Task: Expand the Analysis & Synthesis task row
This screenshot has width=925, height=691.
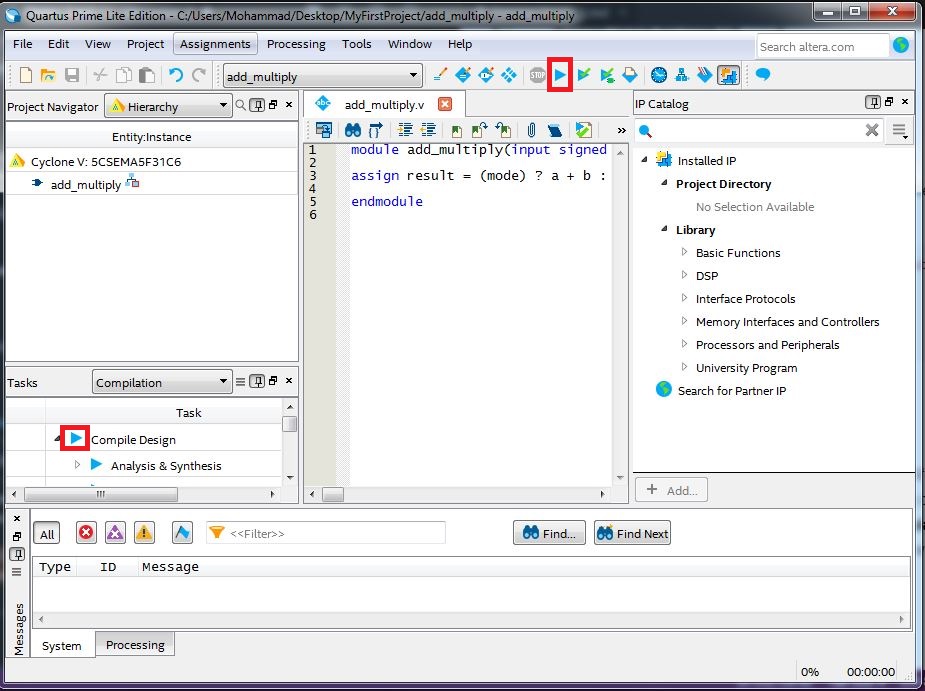Action: 77,465
